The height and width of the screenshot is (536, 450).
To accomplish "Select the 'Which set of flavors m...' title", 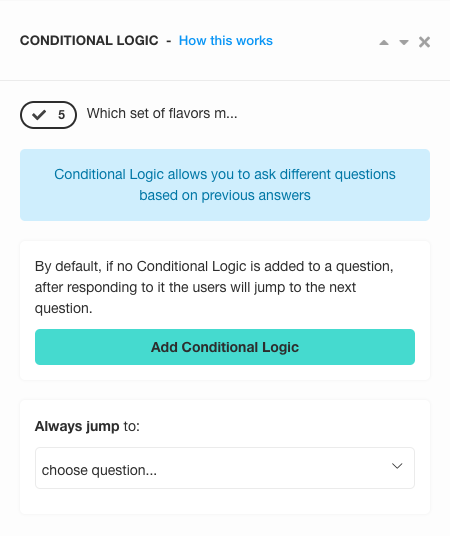I will click(162, 113).
